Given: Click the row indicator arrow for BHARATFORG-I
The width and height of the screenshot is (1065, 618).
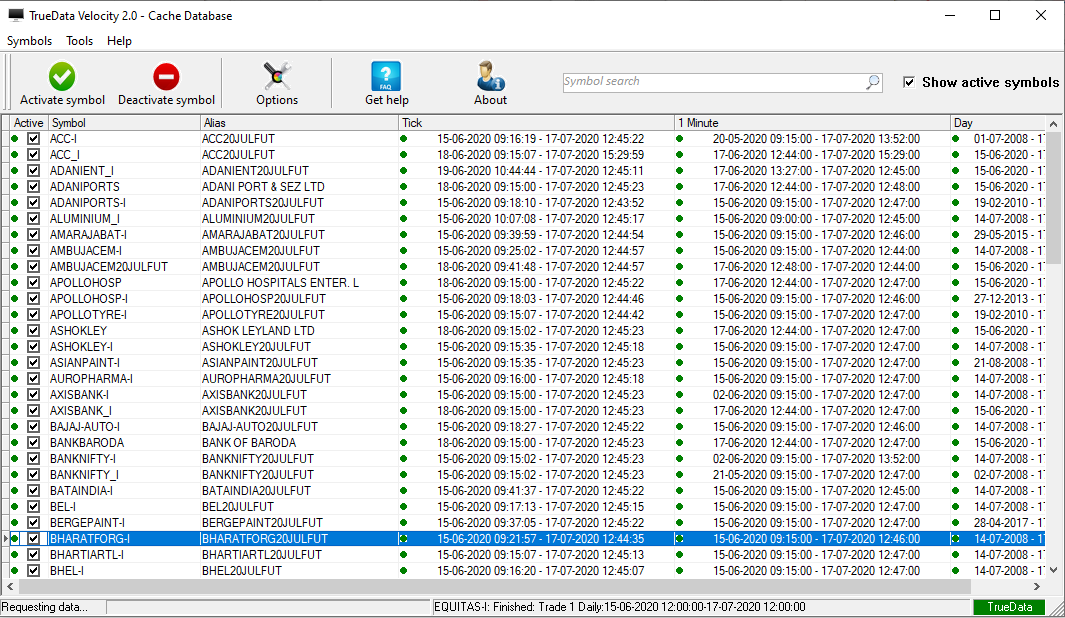Looking at the screenshot, I should [5, 539].
